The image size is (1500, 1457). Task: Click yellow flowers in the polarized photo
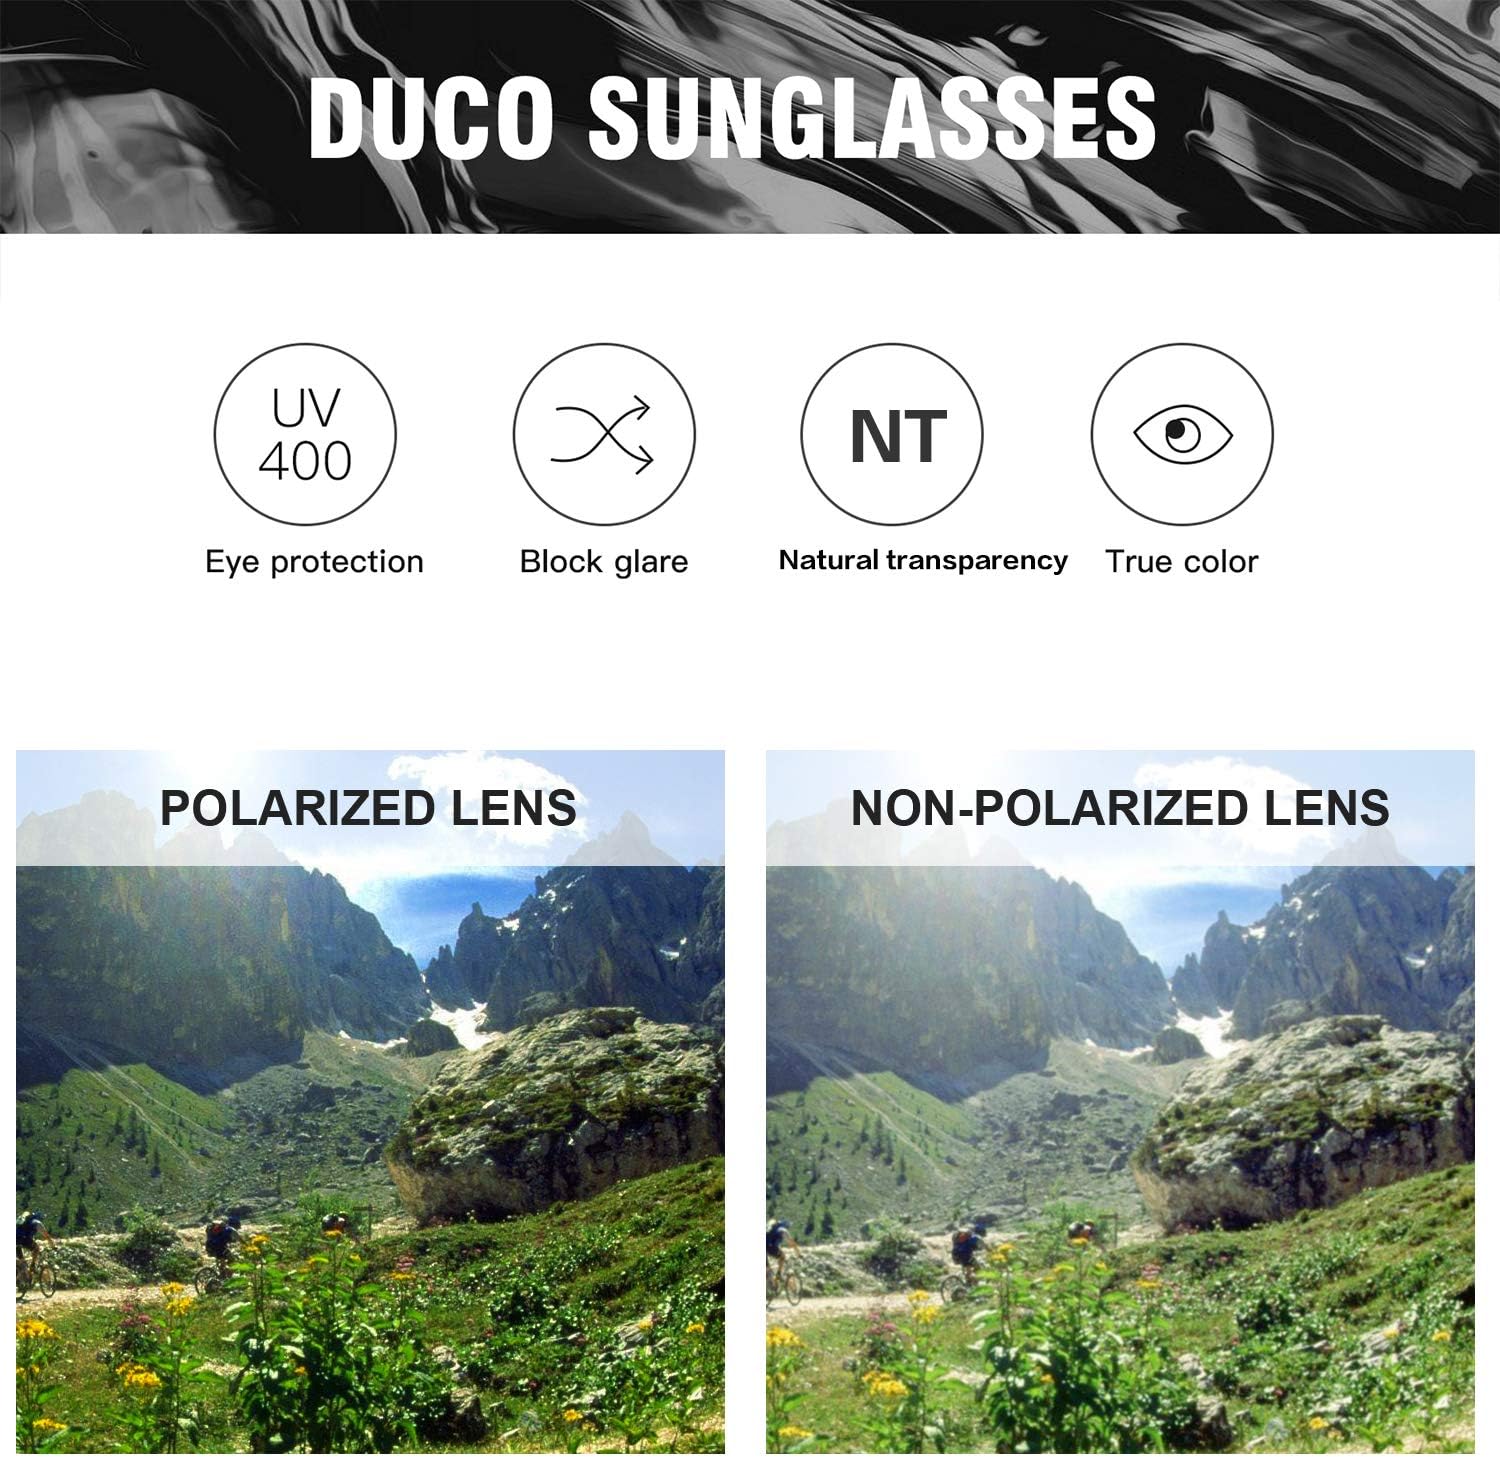pos(140,1377)
